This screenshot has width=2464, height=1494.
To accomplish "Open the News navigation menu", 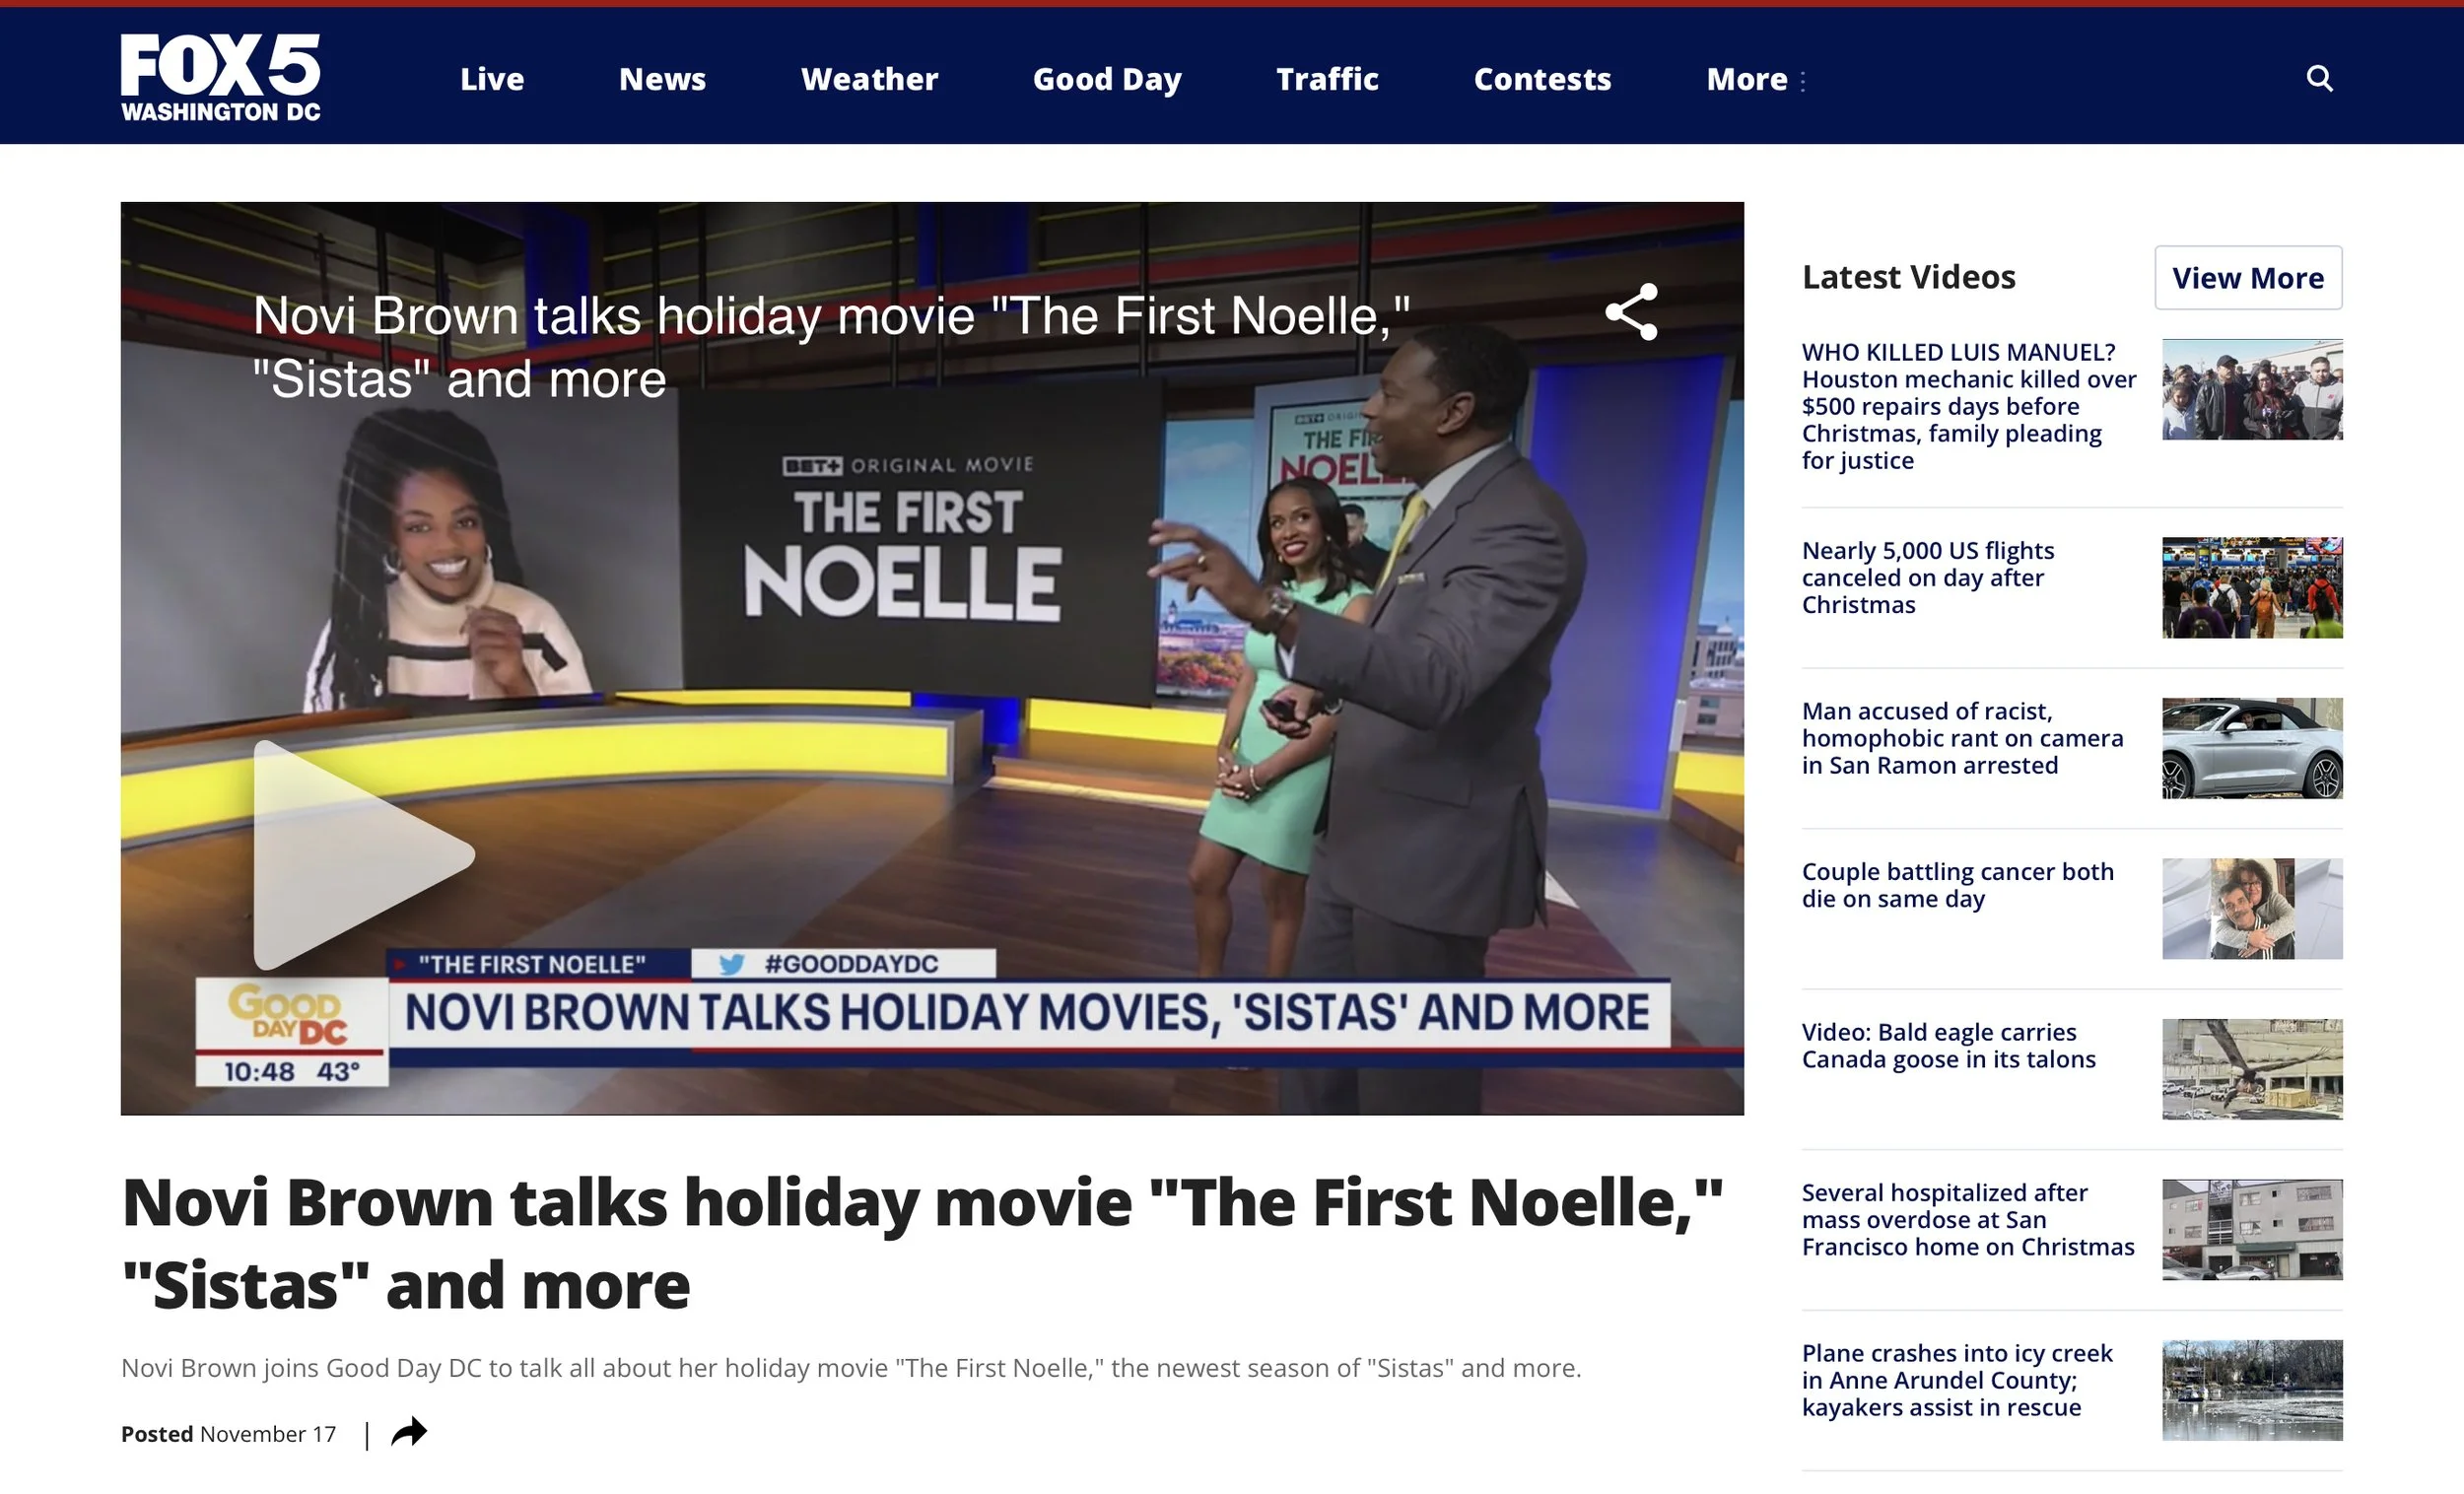I will coord(662,79).
